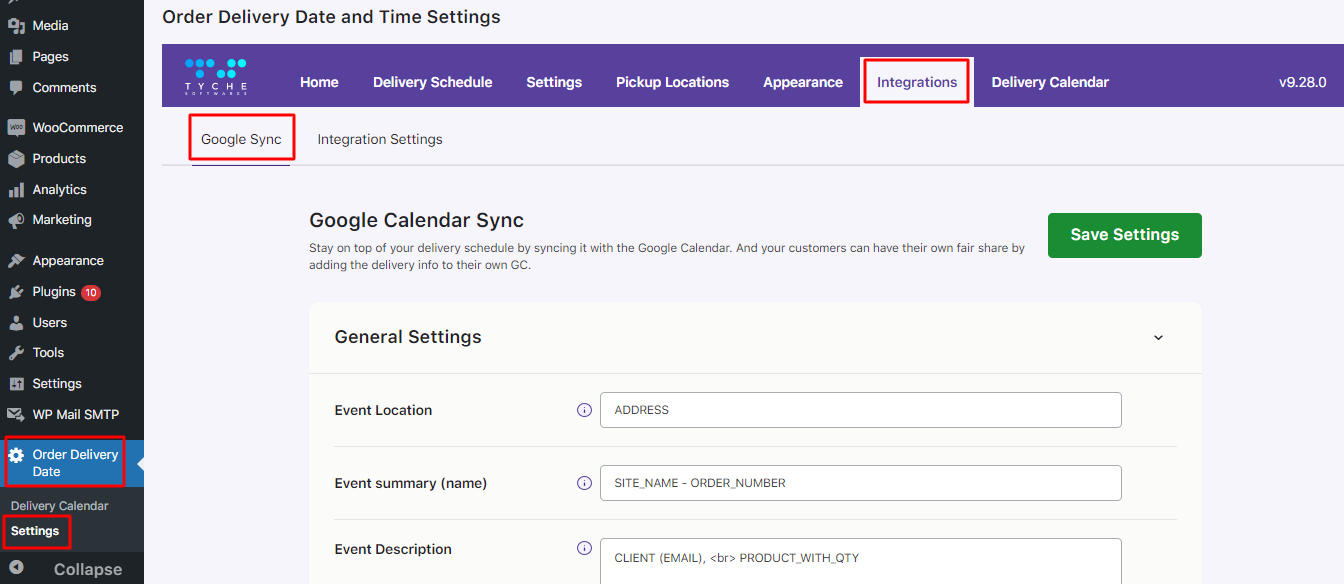Open the Delivery Calendar tab

click(1050, 82)
